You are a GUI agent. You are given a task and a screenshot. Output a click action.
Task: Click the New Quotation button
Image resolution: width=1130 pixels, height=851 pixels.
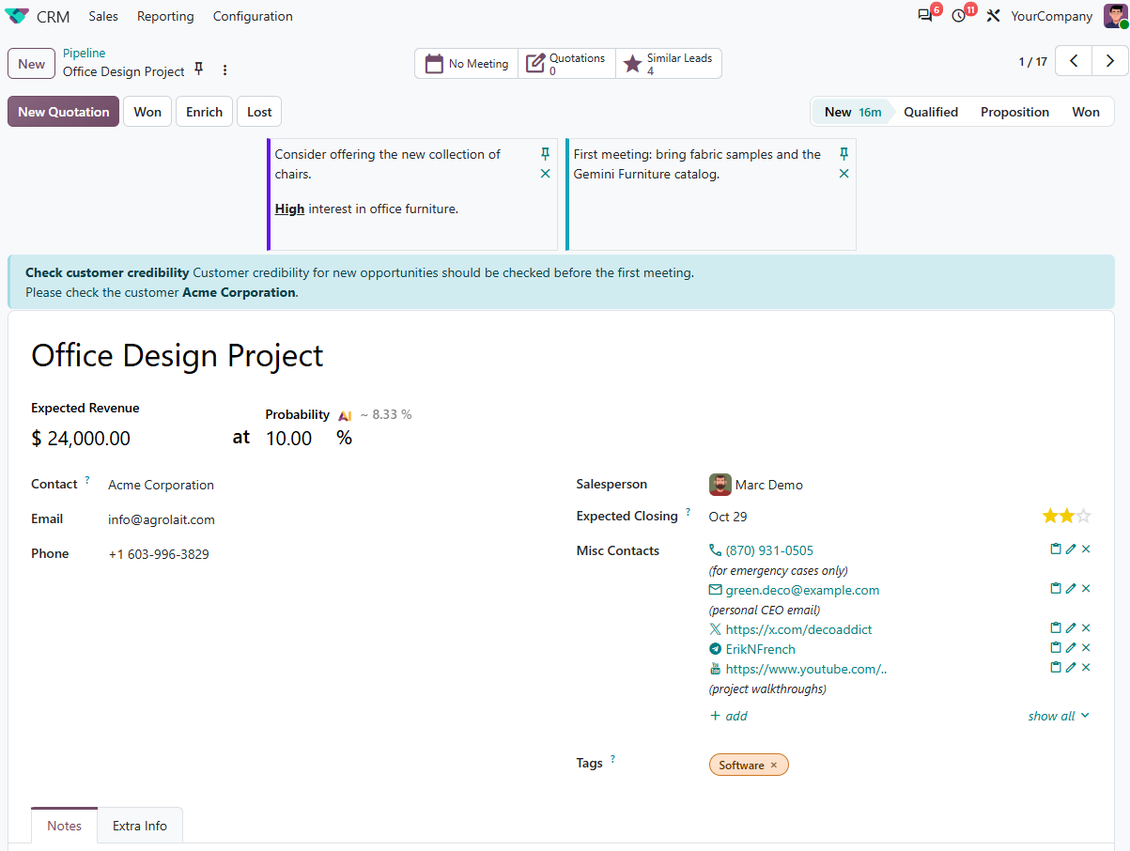tap(63, 112)
